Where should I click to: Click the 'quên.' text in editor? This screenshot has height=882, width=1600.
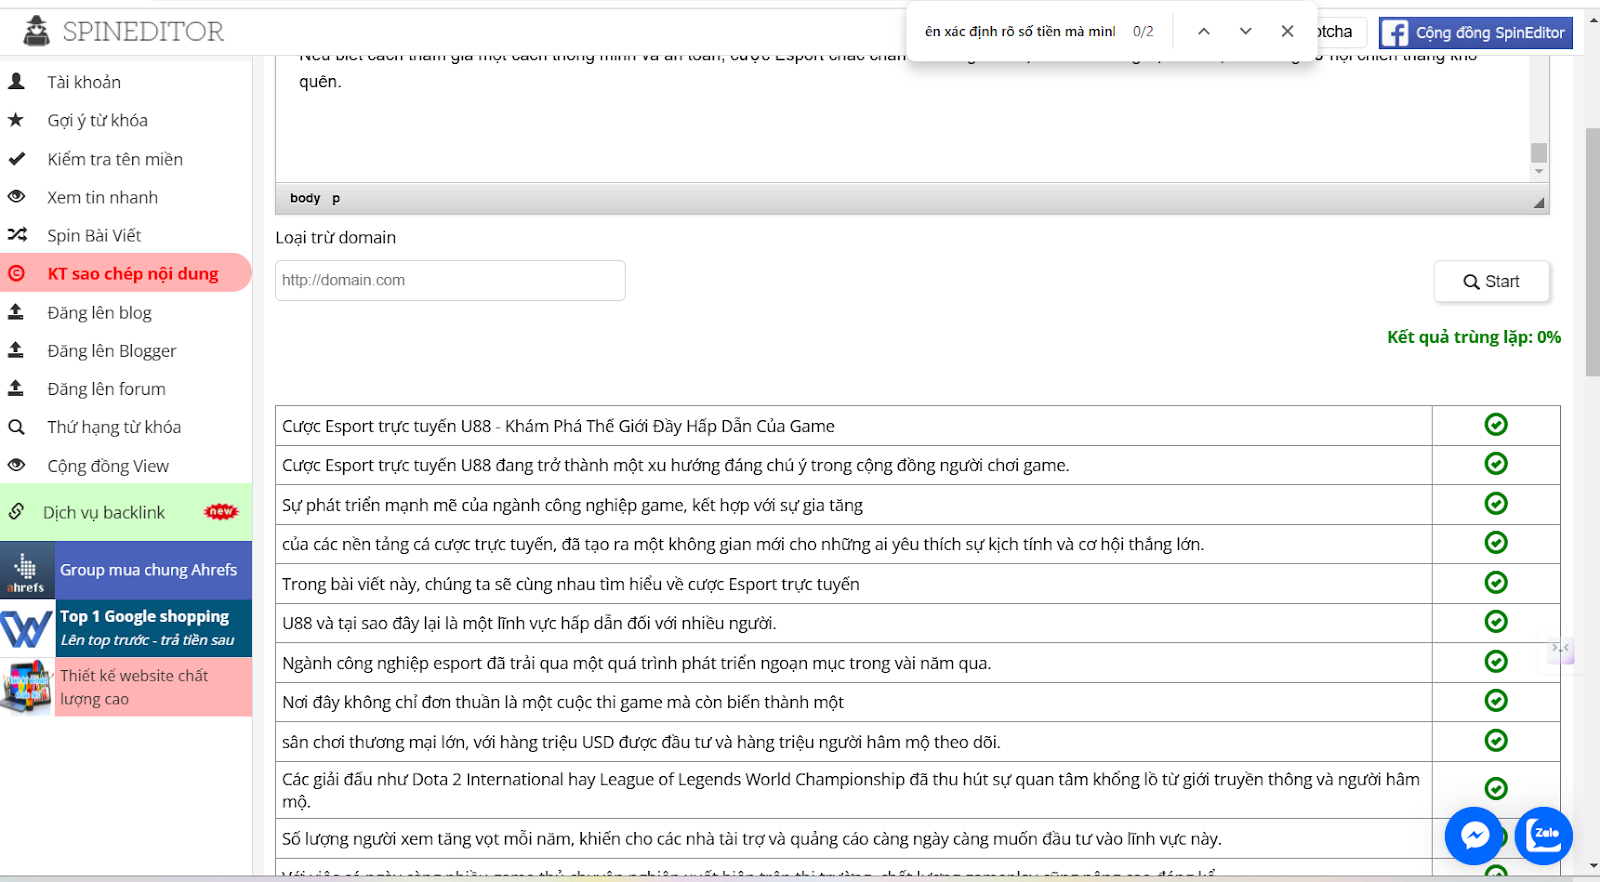320,82
